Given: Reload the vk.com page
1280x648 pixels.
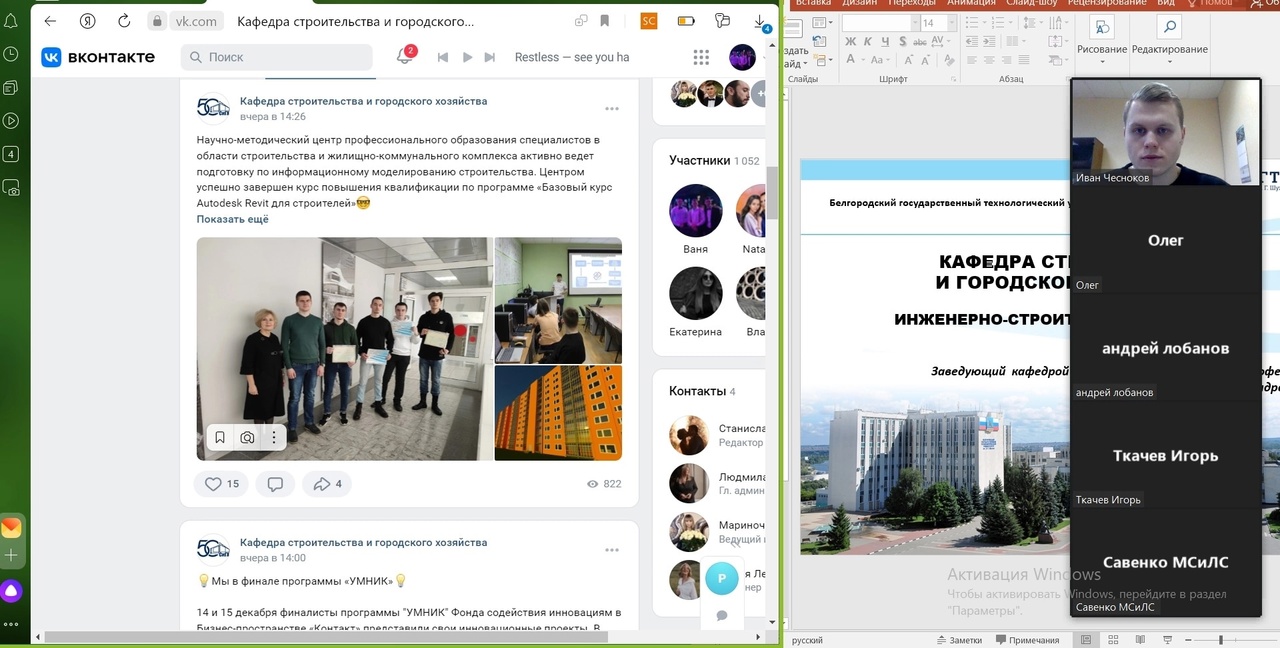Looking at the screenshot, I should pos(124,21).
